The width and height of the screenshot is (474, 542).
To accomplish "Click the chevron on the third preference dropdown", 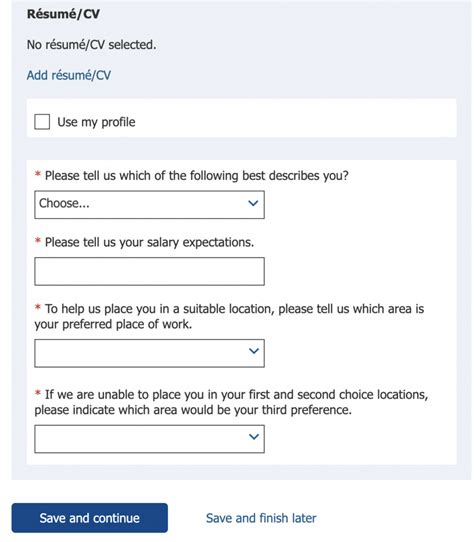I will (254, 437).
